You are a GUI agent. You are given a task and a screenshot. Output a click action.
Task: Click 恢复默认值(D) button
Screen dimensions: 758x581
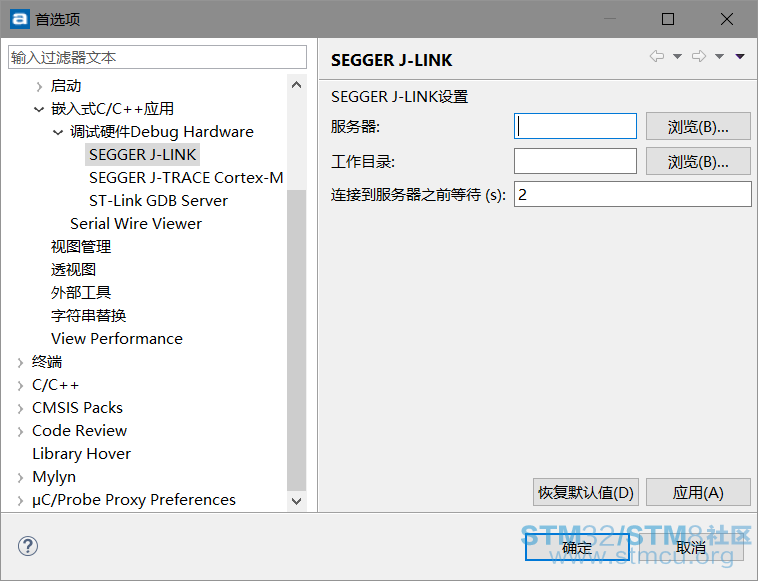point(586,493)
